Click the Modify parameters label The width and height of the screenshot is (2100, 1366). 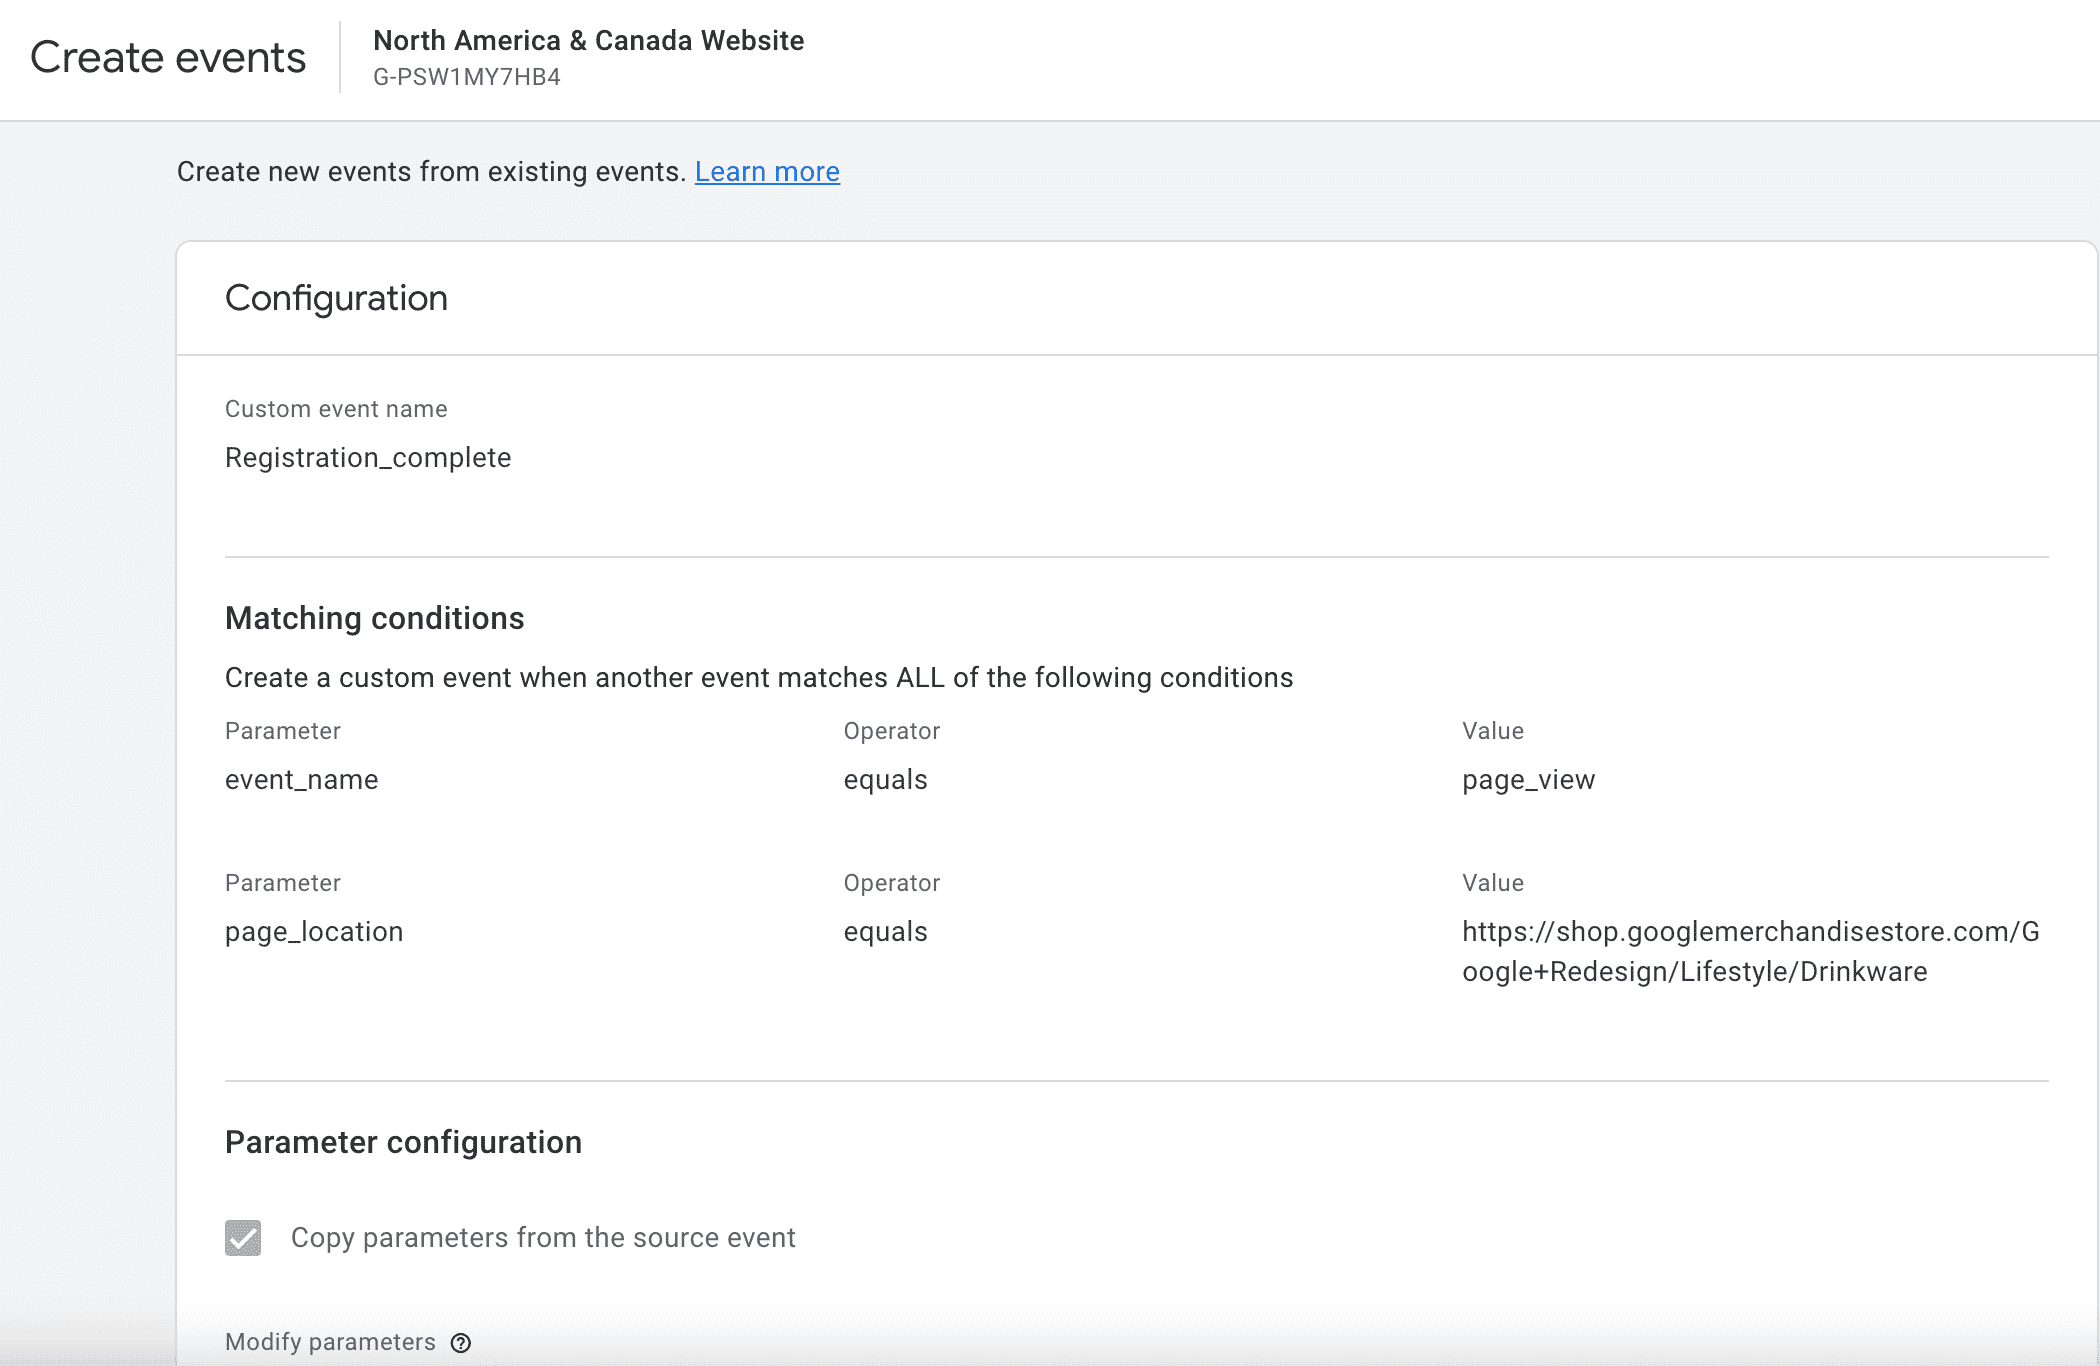pos(330,1342)
